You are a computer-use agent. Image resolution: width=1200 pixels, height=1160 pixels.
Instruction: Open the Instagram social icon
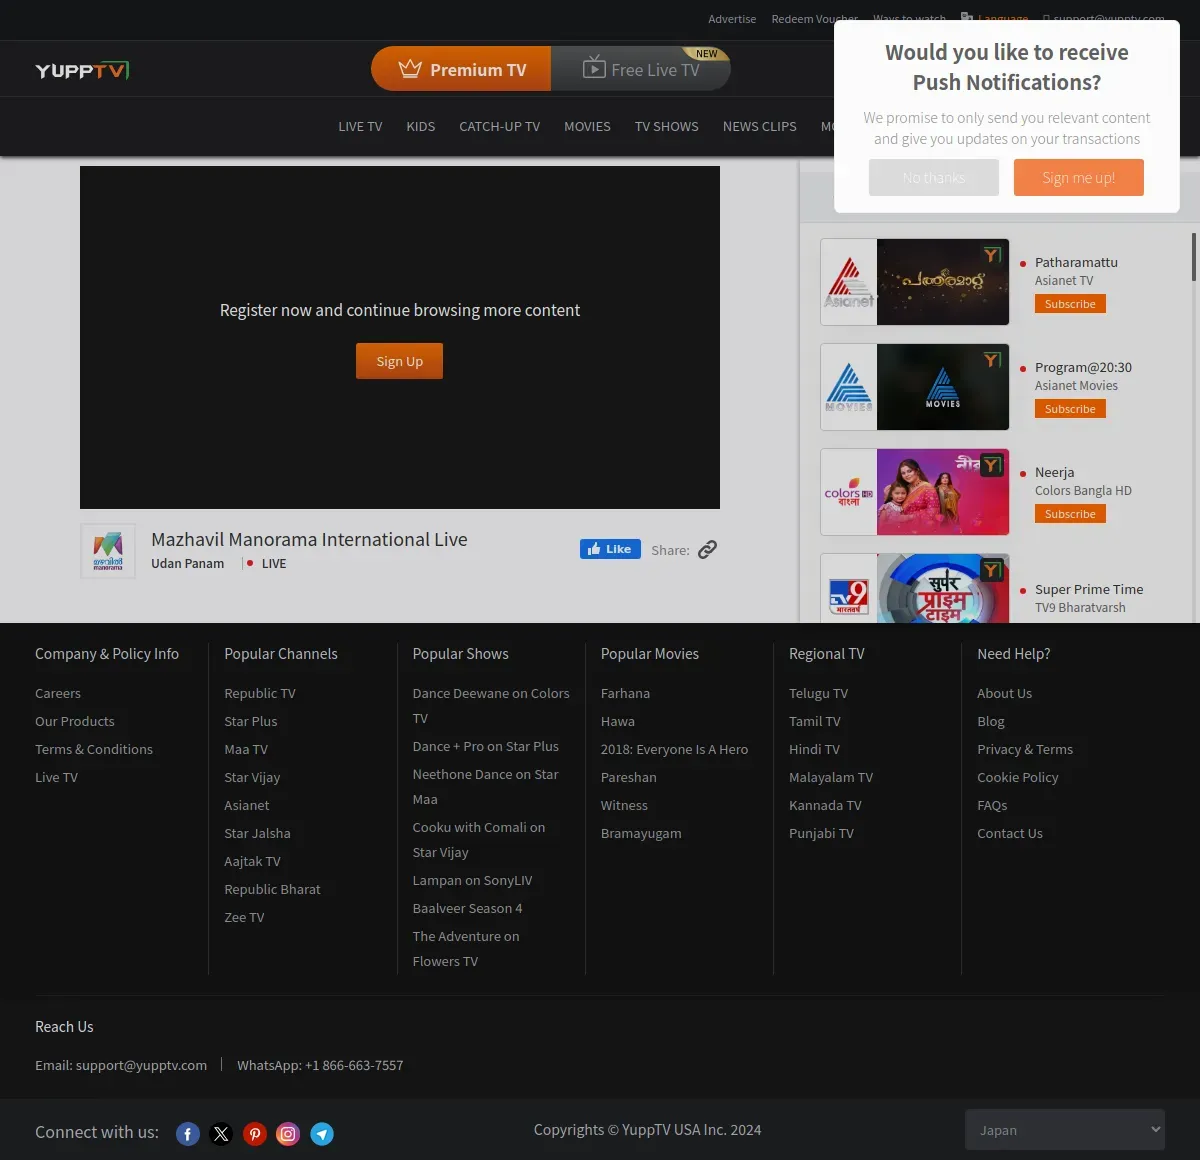coord(288,1134)
